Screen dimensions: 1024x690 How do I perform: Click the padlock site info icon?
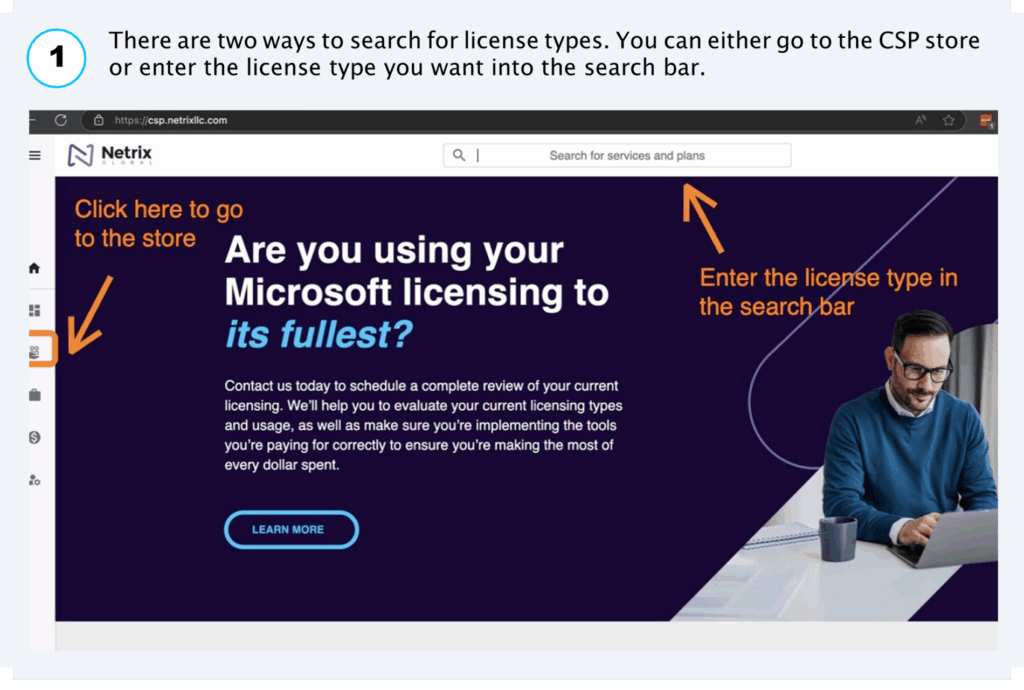coord(99,120)
